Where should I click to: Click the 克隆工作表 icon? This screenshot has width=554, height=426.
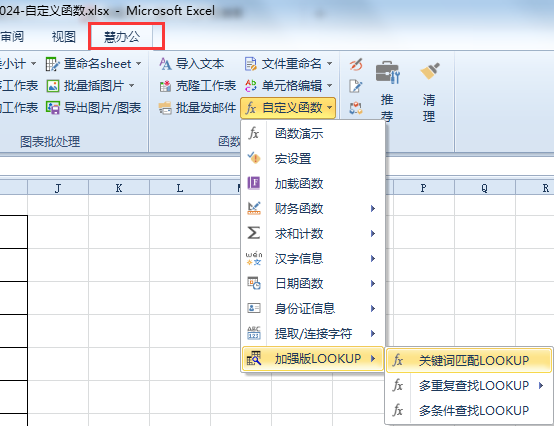165,86
